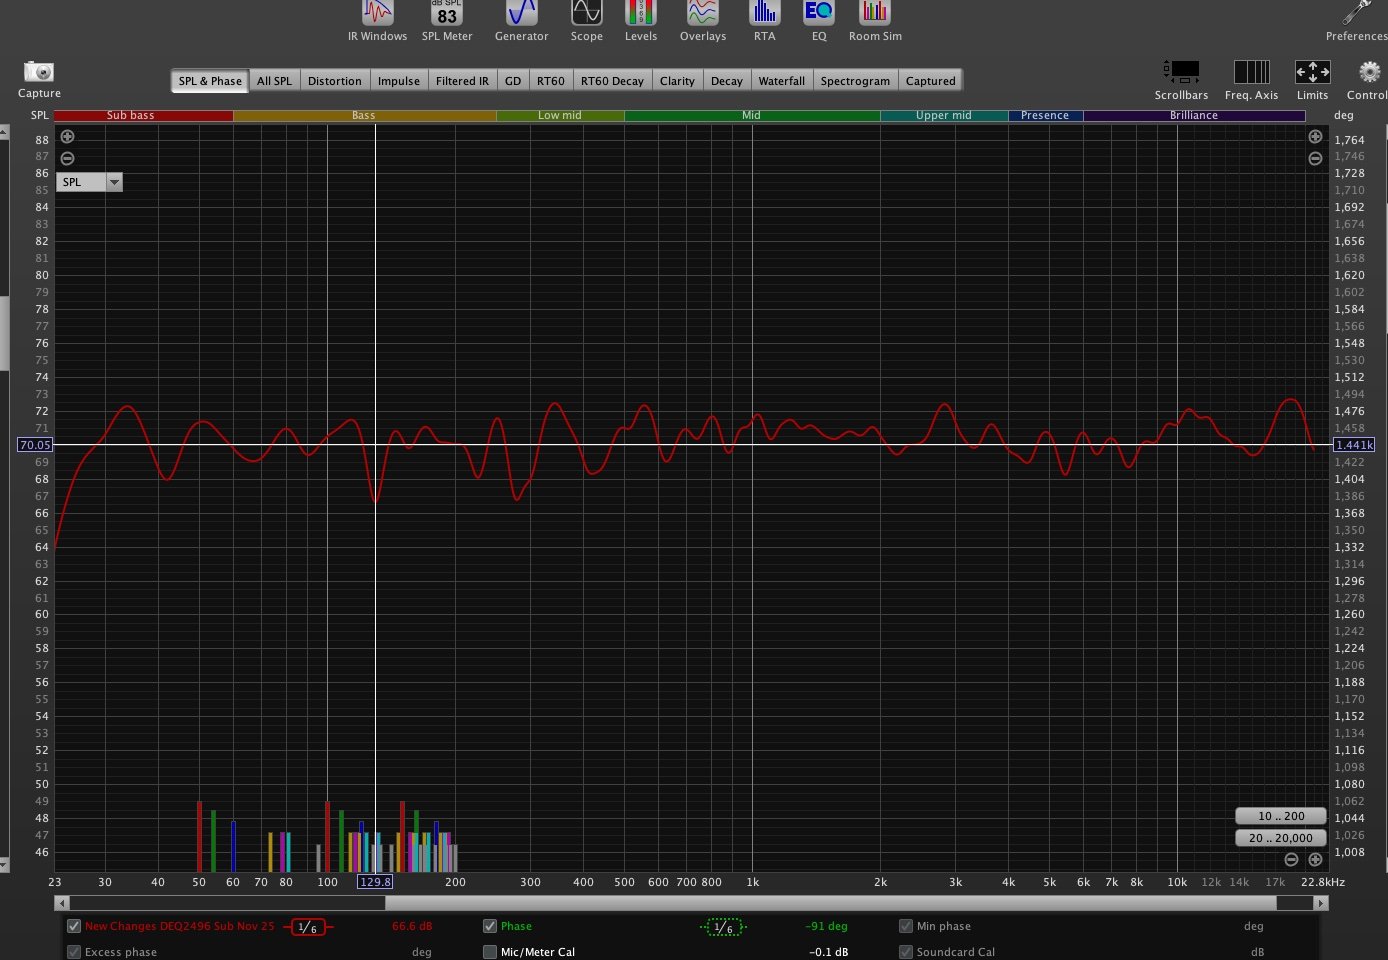Switch to the Distortion tab
1388x960 pixels.
[x=334, y=81]
